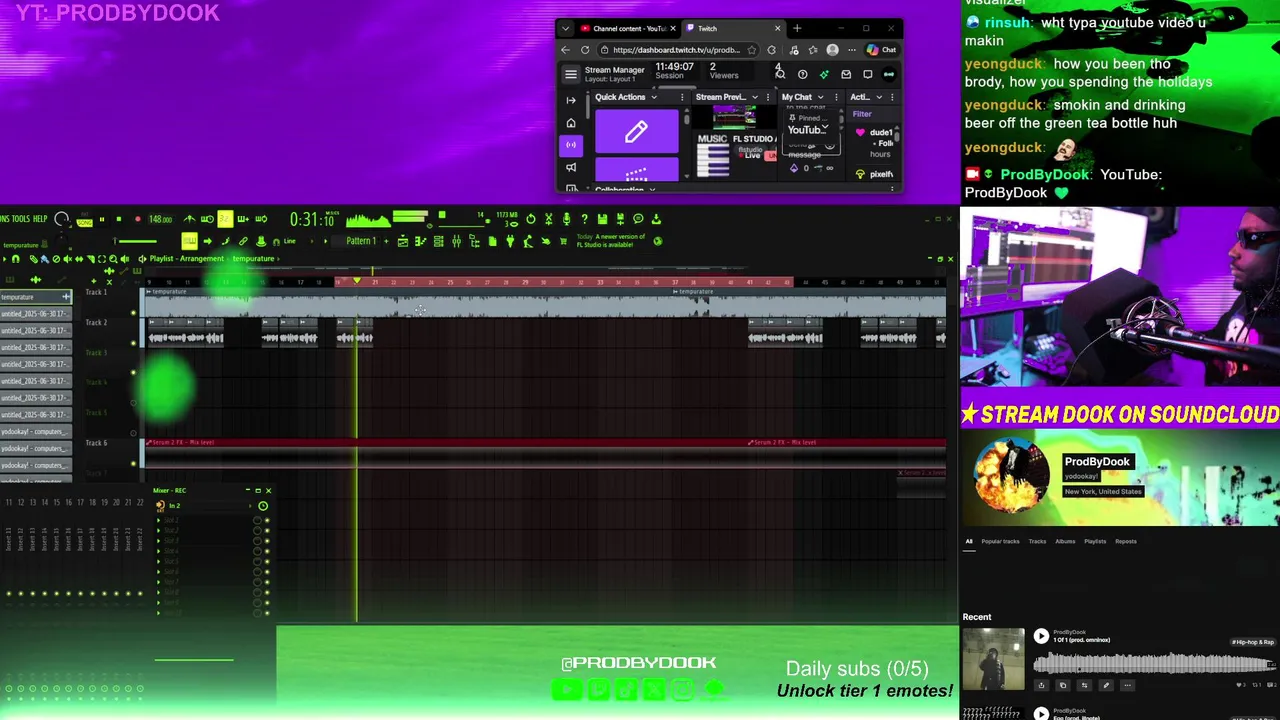
Task: Expand the pinned YouTube message chevron
Action: pos(825,126)
